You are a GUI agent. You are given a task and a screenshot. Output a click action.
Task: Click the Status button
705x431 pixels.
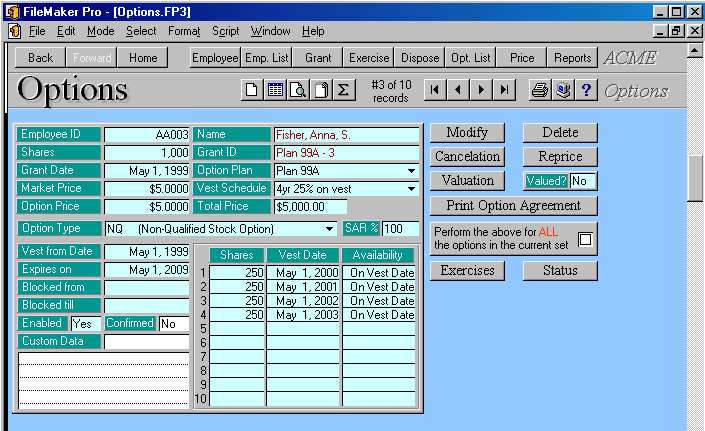[560, 271]
